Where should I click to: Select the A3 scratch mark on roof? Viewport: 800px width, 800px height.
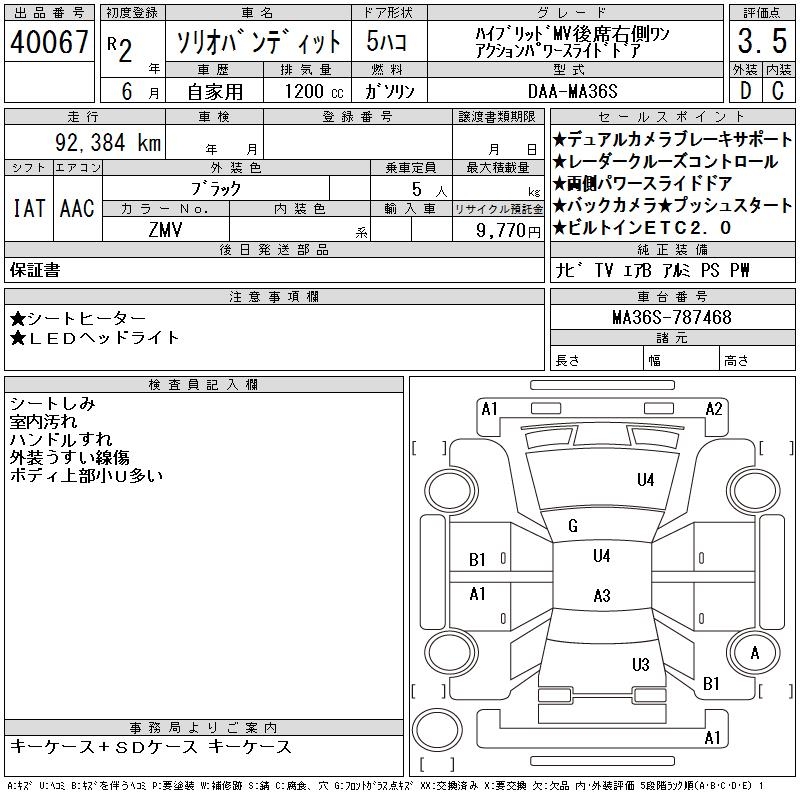[x=601, y=596]
